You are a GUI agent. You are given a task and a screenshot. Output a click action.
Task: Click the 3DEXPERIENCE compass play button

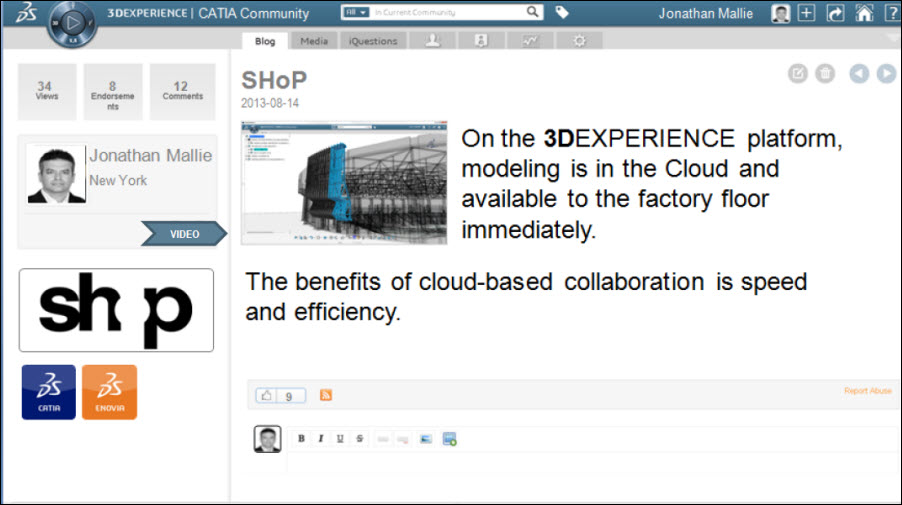coord(70,21)
